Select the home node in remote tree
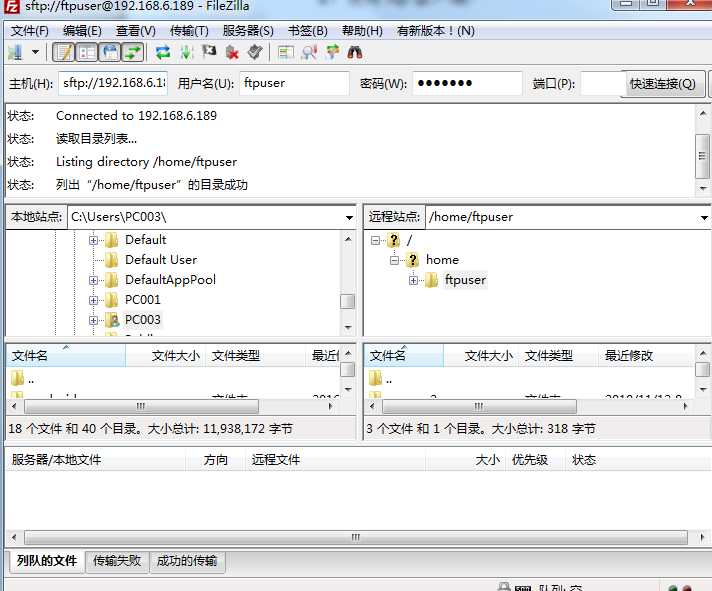The height and width of the screenshot is (591, 712). coord(442,260)
